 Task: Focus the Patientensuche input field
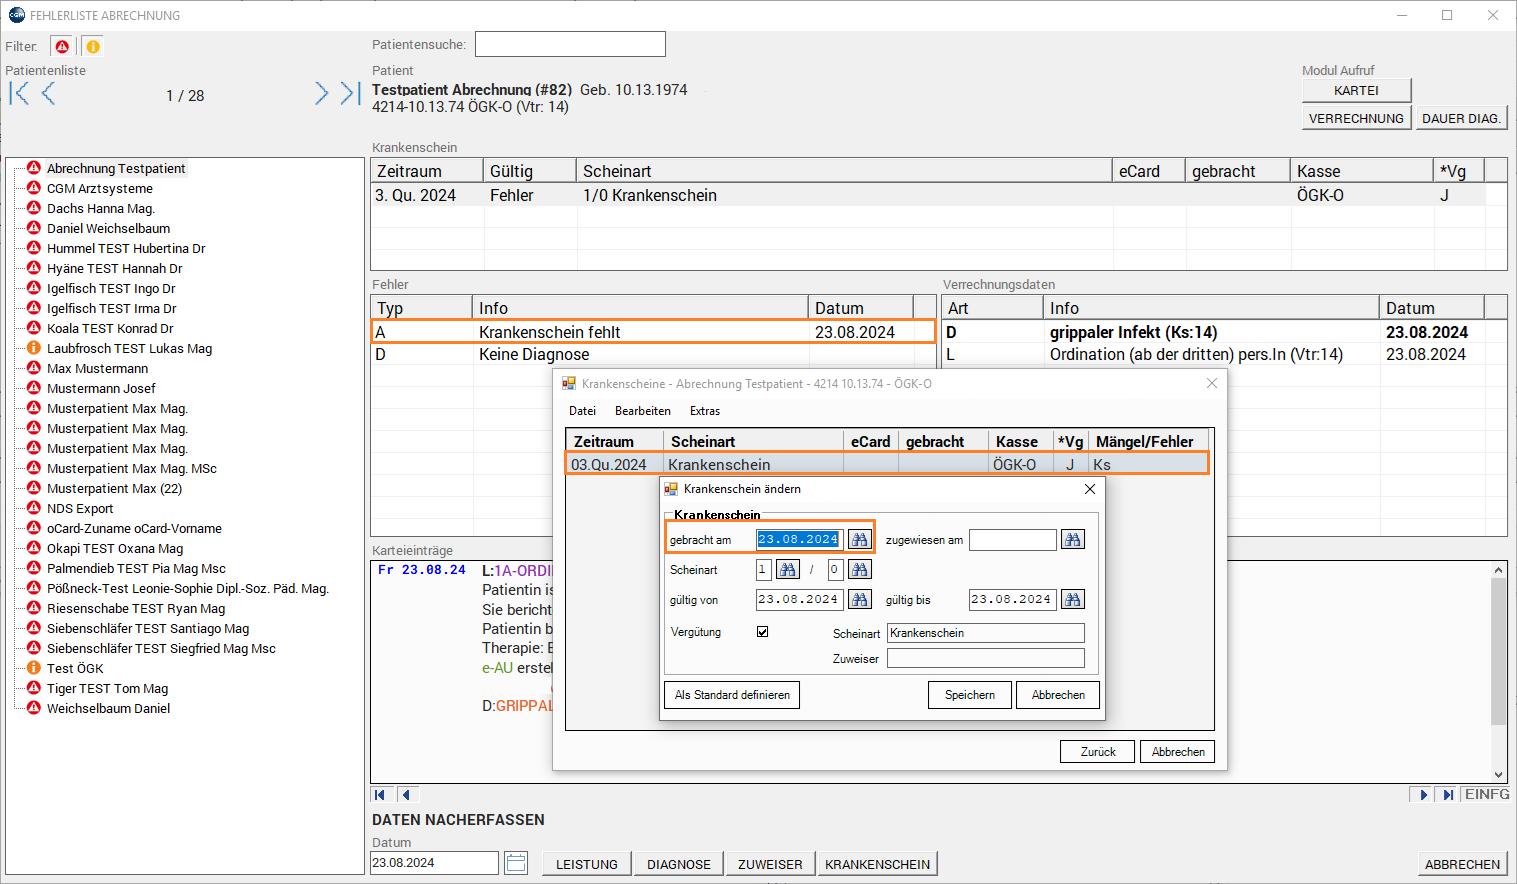pyautogui.click(x=570, y=44)
